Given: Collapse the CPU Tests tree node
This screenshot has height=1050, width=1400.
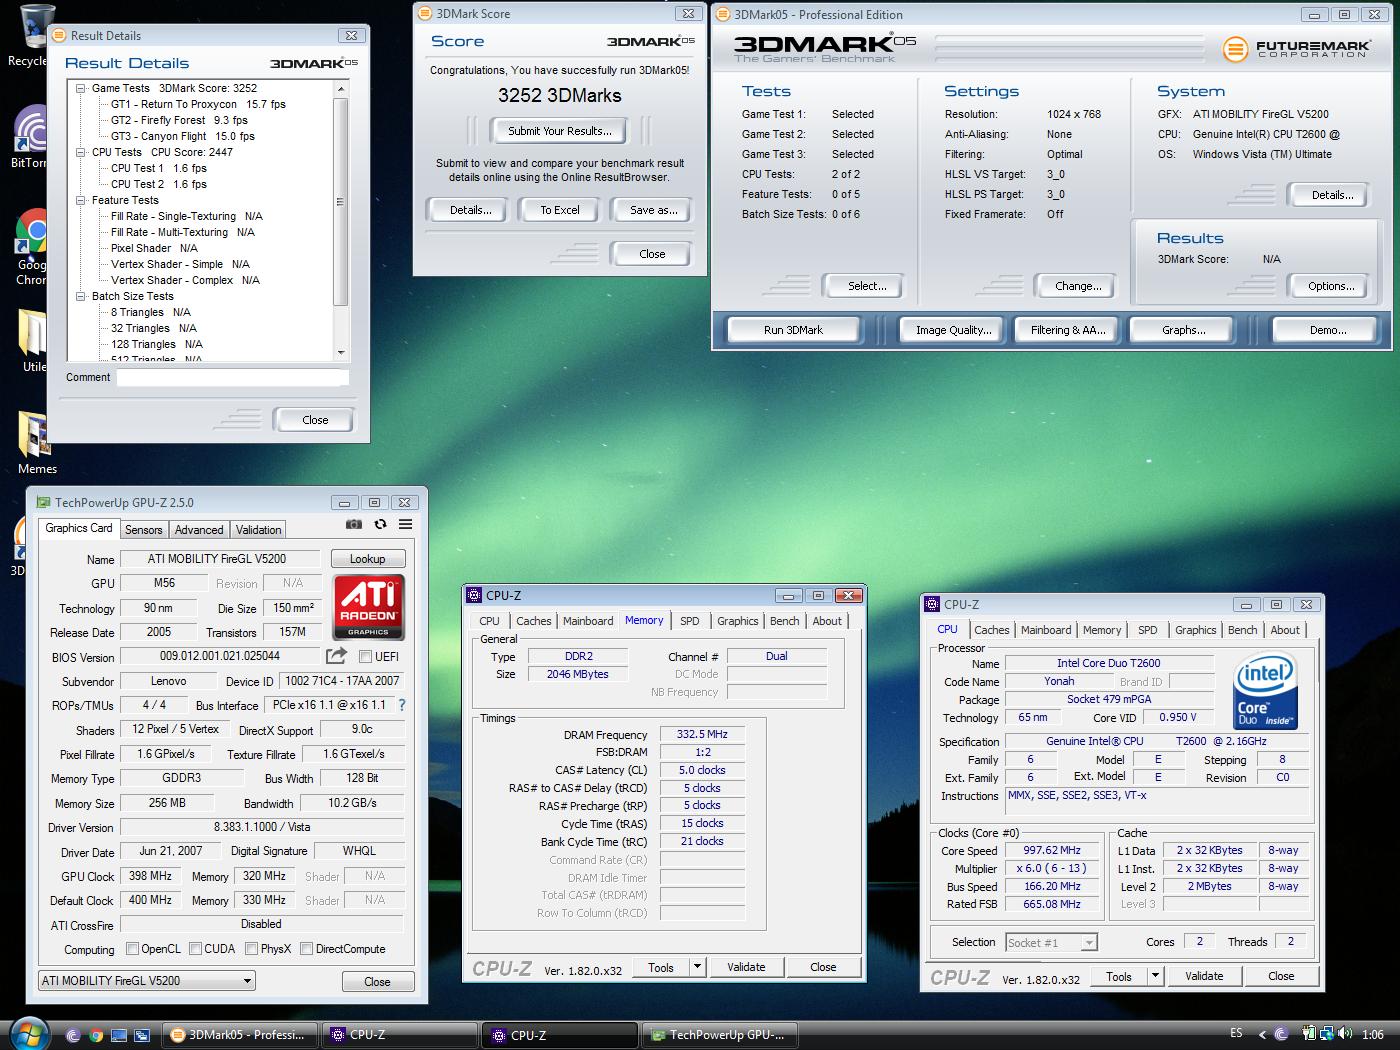Looking at the screenshot, I should (x=82, y=152).
